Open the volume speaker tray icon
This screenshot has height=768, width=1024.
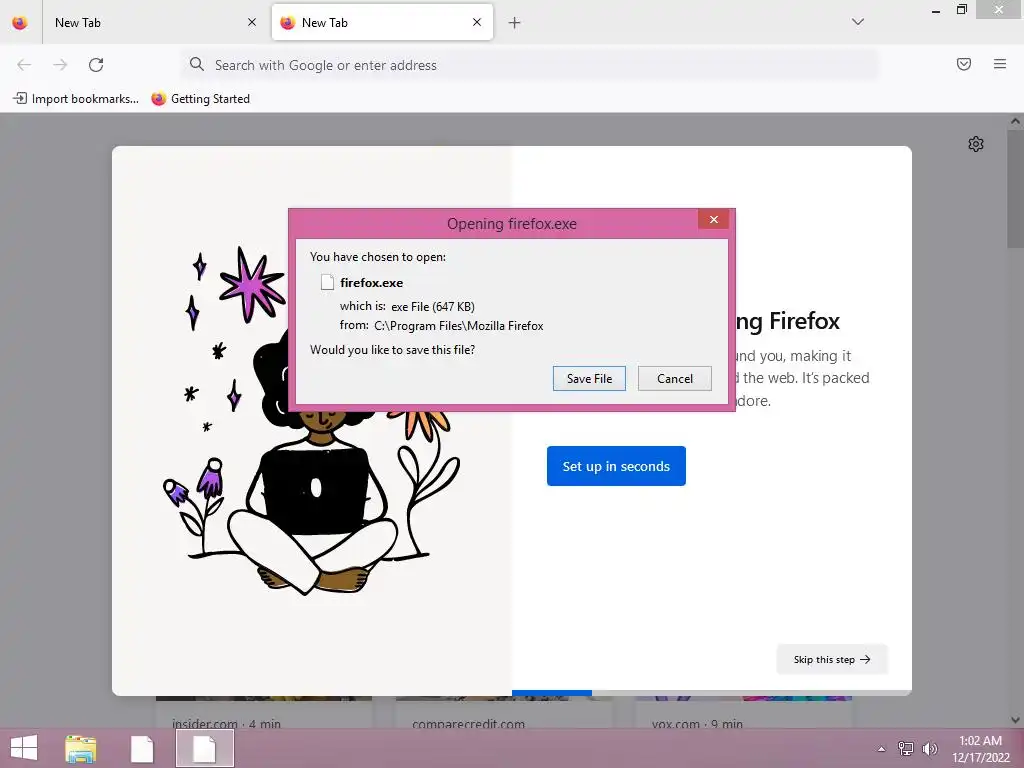[x=929, y=749]
